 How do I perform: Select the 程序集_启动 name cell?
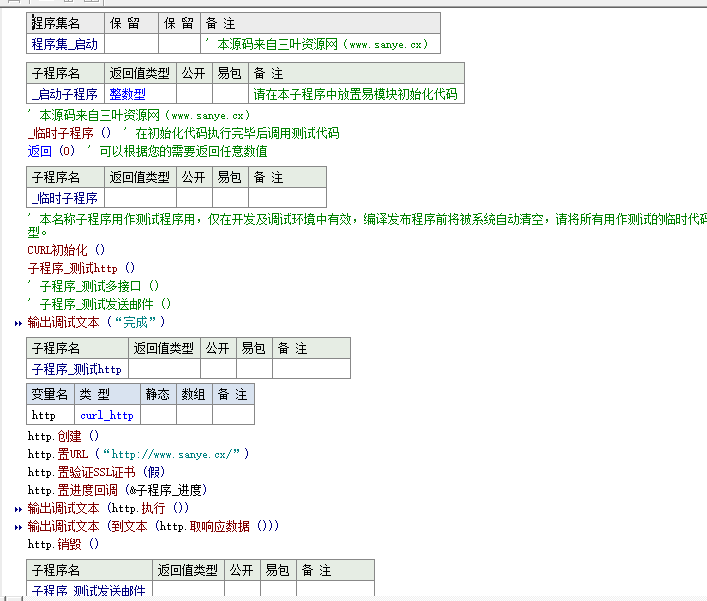click(66, 44)
